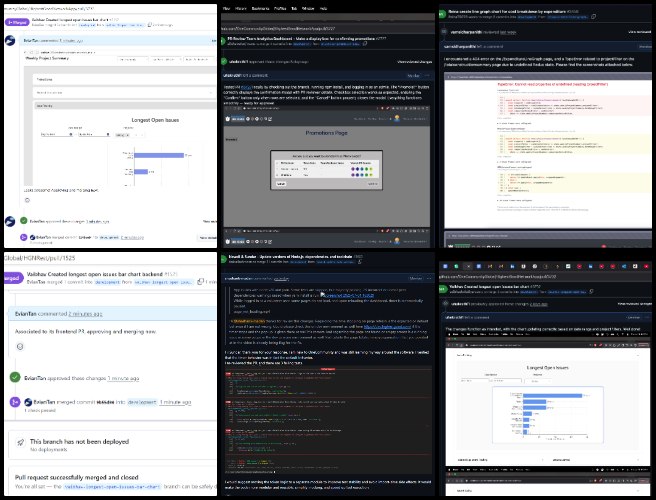The height and width of the screenshot is (500, 656).
Task: Click longest blue bar in bottom-right chart
Action: coord(552,395)
